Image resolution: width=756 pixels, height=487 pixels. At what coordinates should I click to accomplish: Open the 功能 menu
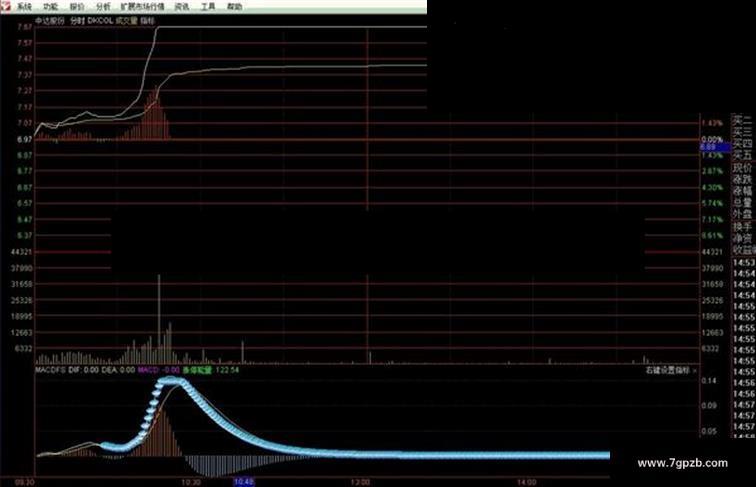[51, 7]
